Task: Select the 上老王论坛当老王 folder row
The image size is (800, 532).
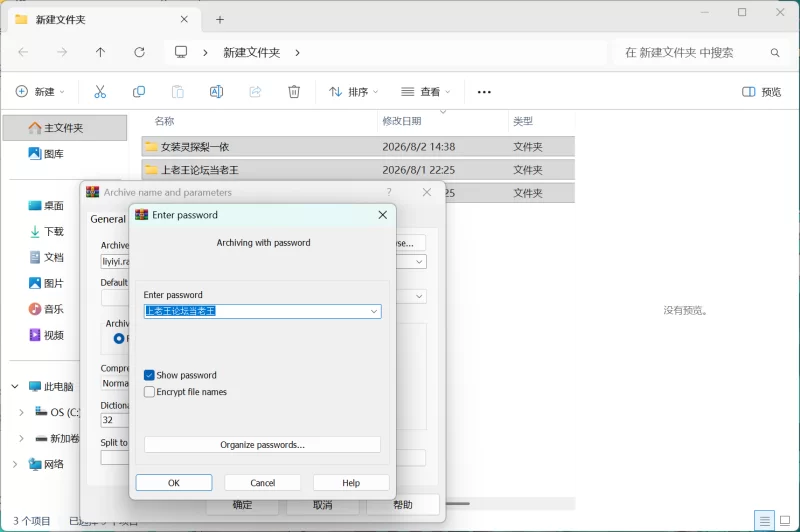Action: (x=358, y=170)
